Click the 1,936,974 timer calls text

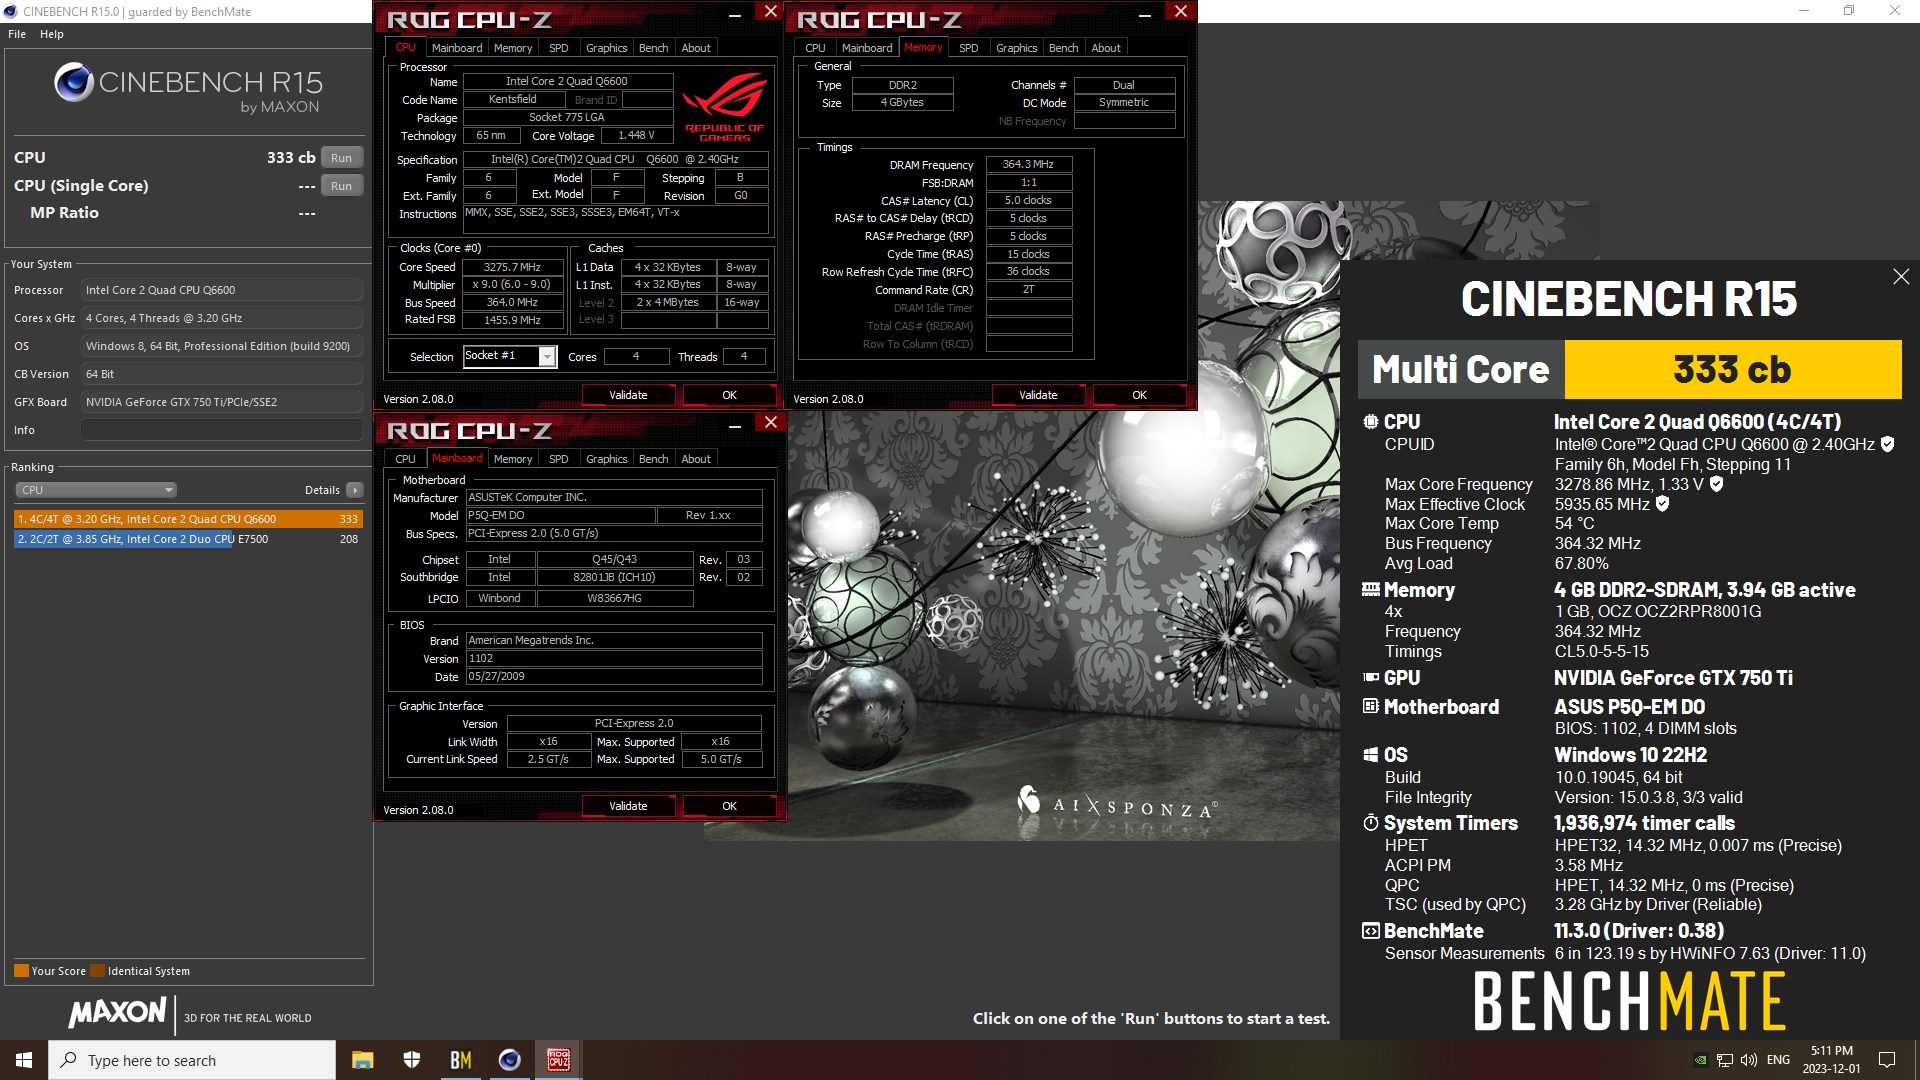pyautogui.click(x=1644, y=823)
